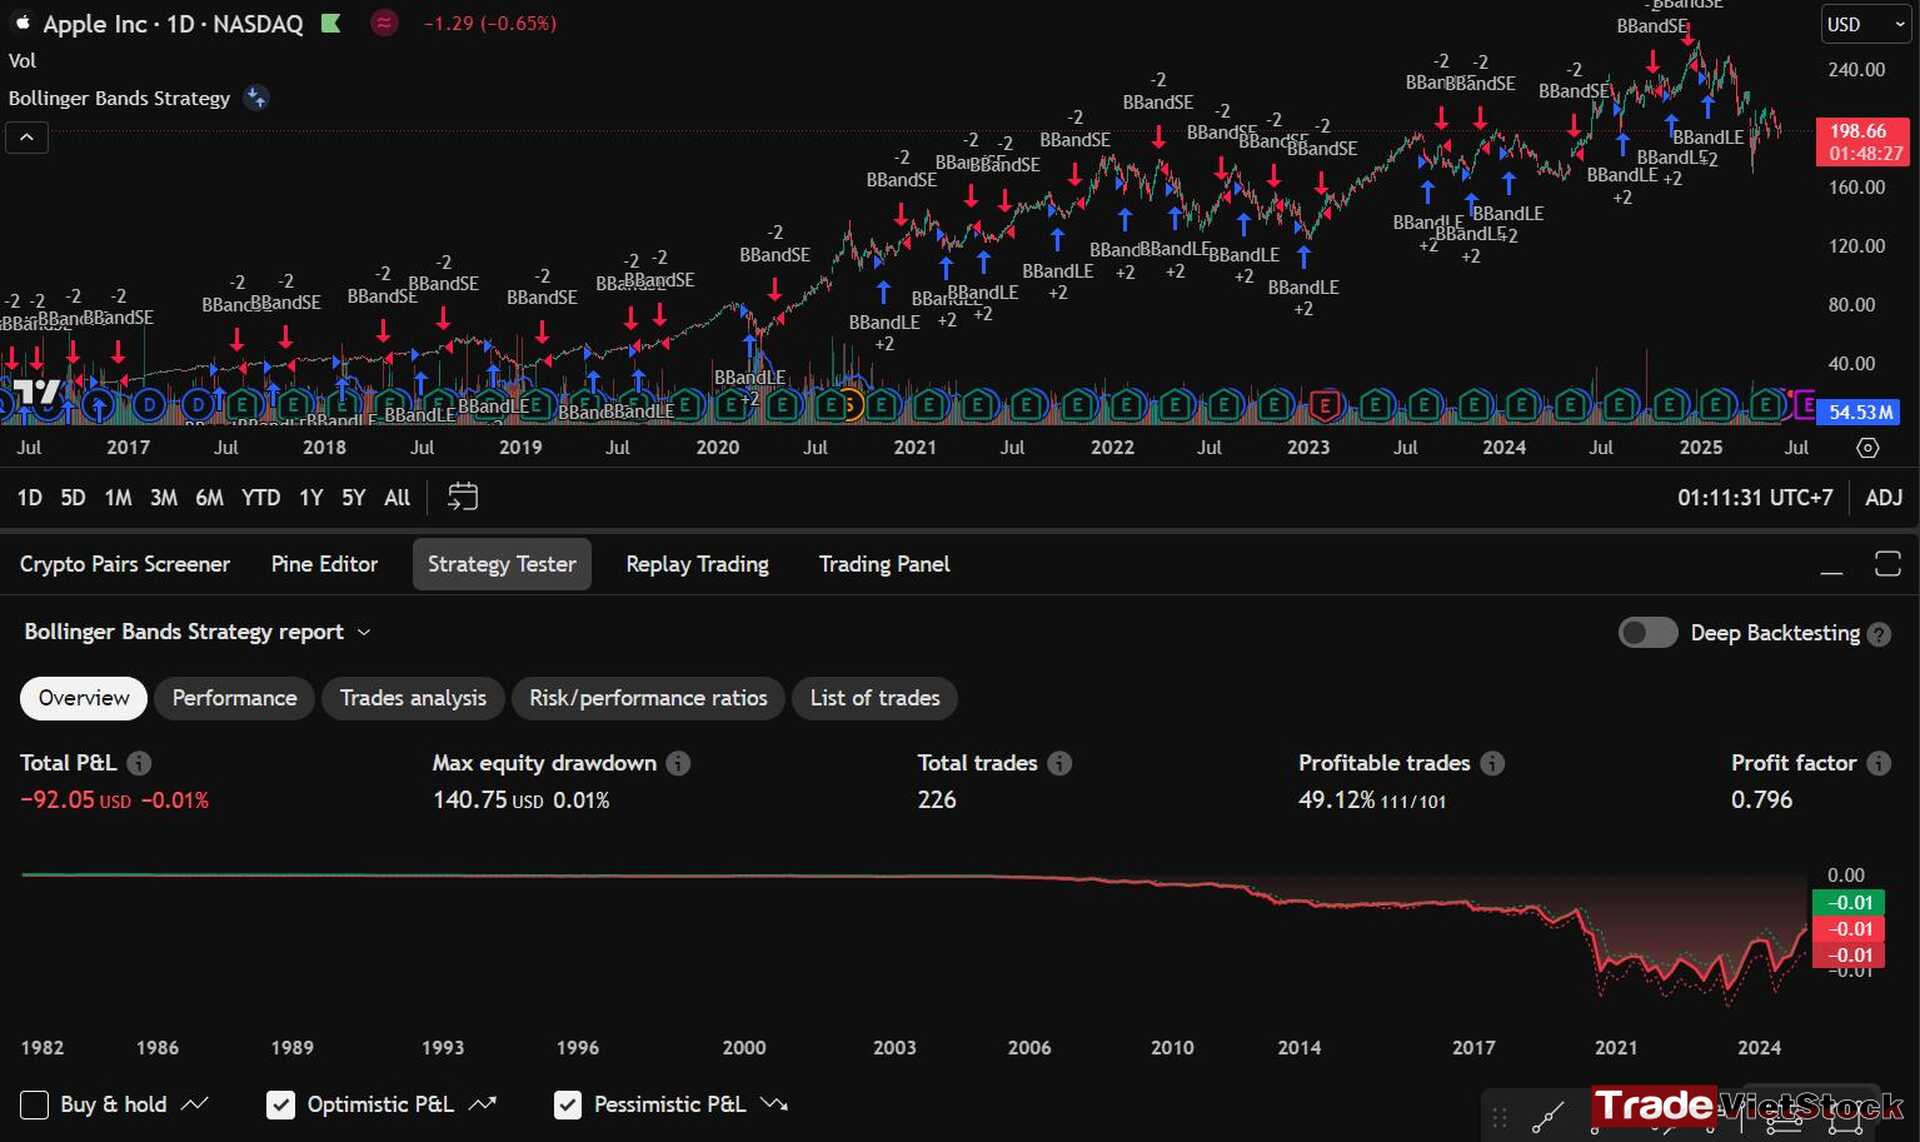The height and width of the screenshot is (1142, 1920).
Task: Set chart range to 5D
Action: 73,498
